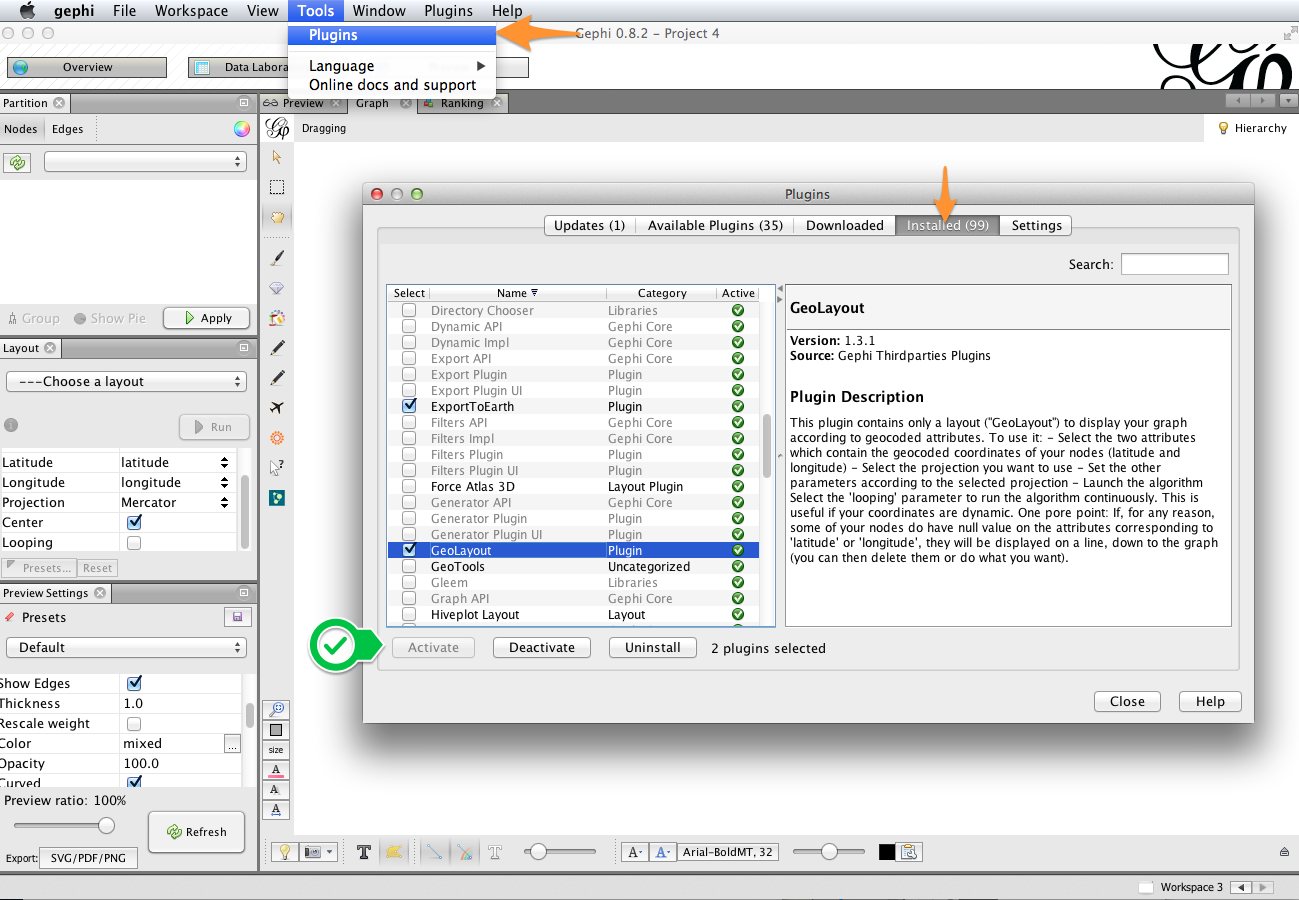The image size is (1299, 900).
Task: Toggle the yellow hulls display icon
Action: pos(394,852)
